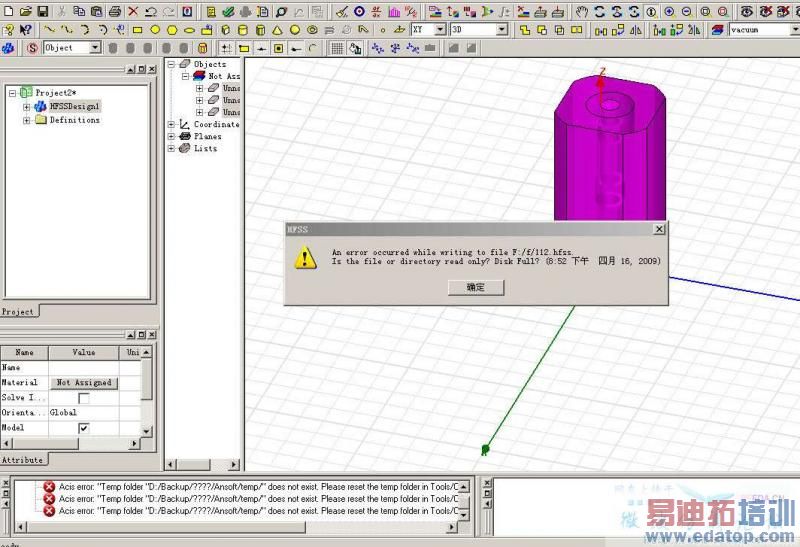Image resolution: width=800 pixels, height=547 pixels.
Task: Click the Undo arrow icon
Action: coord(150,12)
